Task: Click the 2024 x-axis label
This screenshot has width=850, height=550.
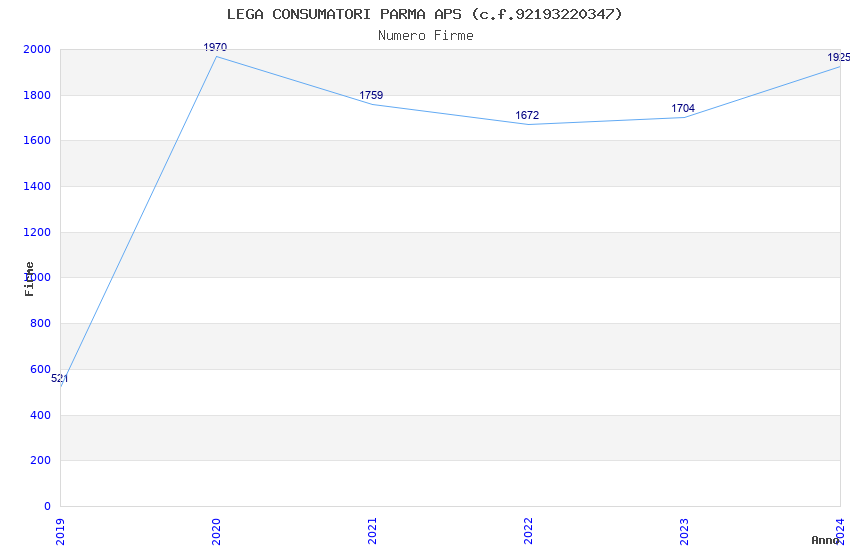Action: click(x=841, y=532)
